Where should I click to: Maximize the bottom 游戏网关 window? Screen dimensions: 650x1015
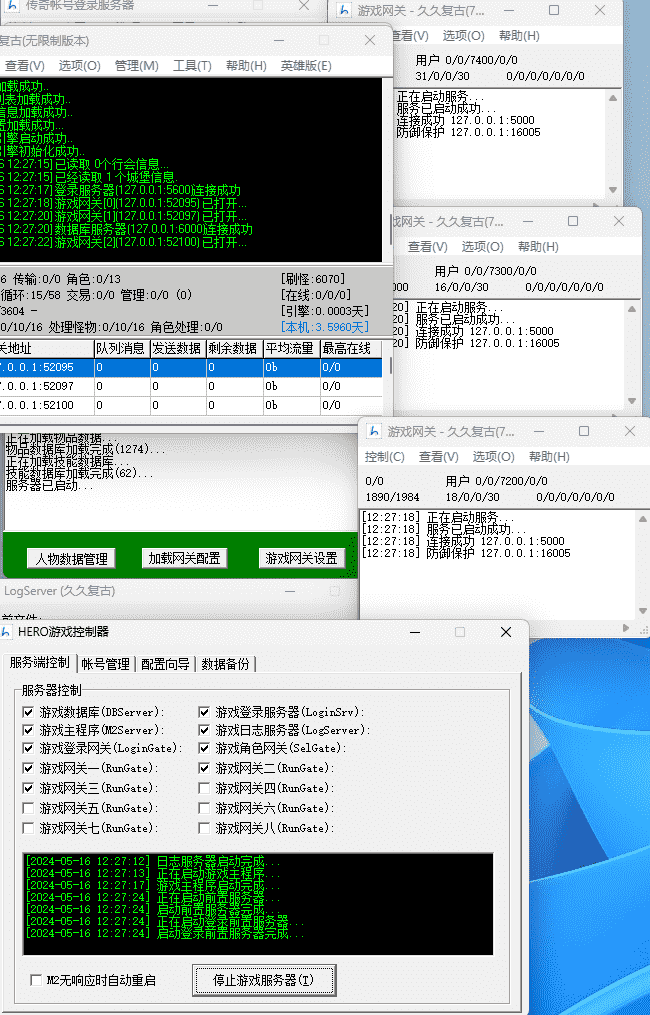click(x=585, y=431)
